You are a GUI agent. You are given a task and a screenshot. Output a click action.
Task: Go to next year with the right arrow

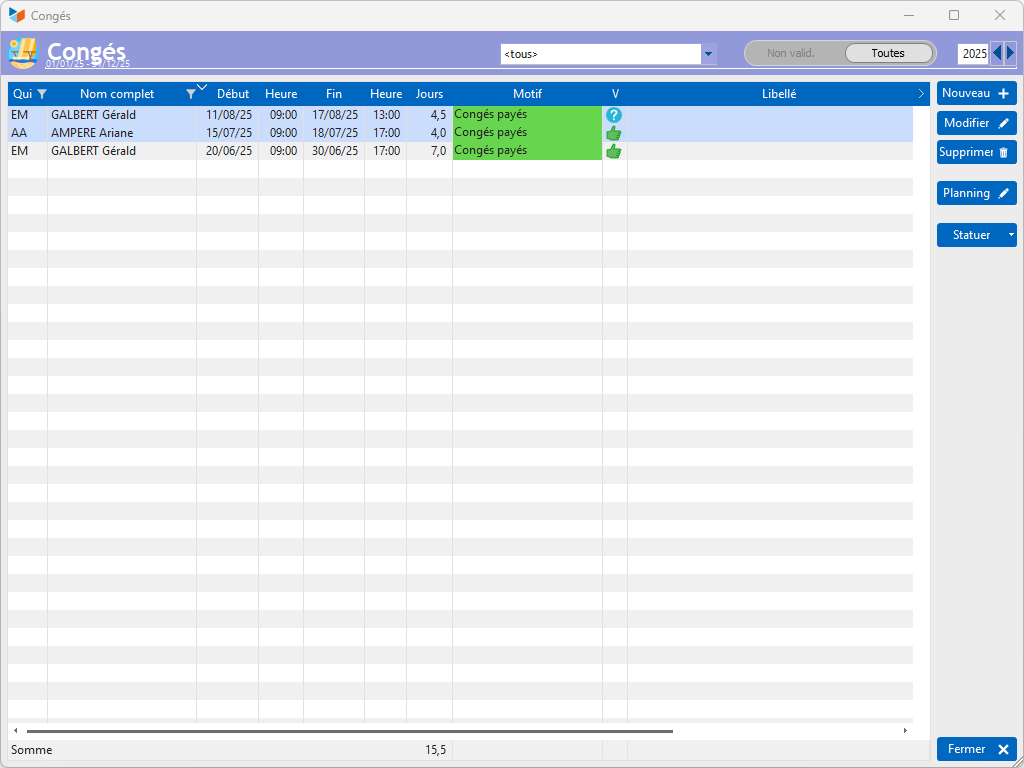pyautogui.click(x=1011, y=54)
